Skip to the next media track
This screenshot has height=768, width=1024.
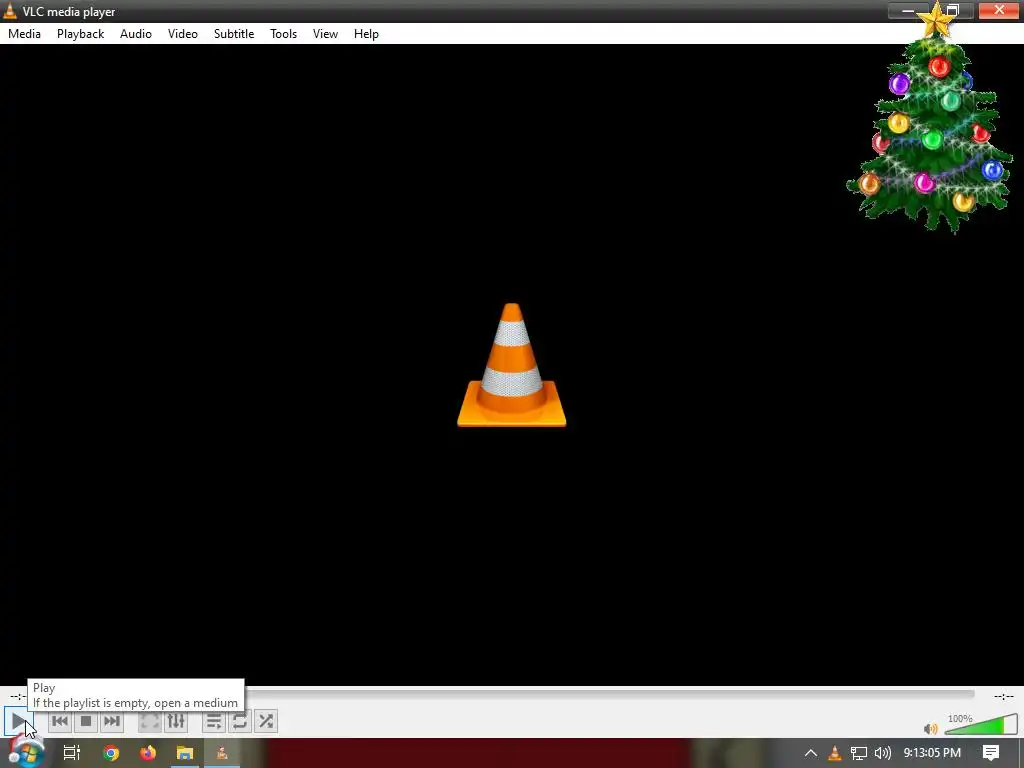(112, 721)
